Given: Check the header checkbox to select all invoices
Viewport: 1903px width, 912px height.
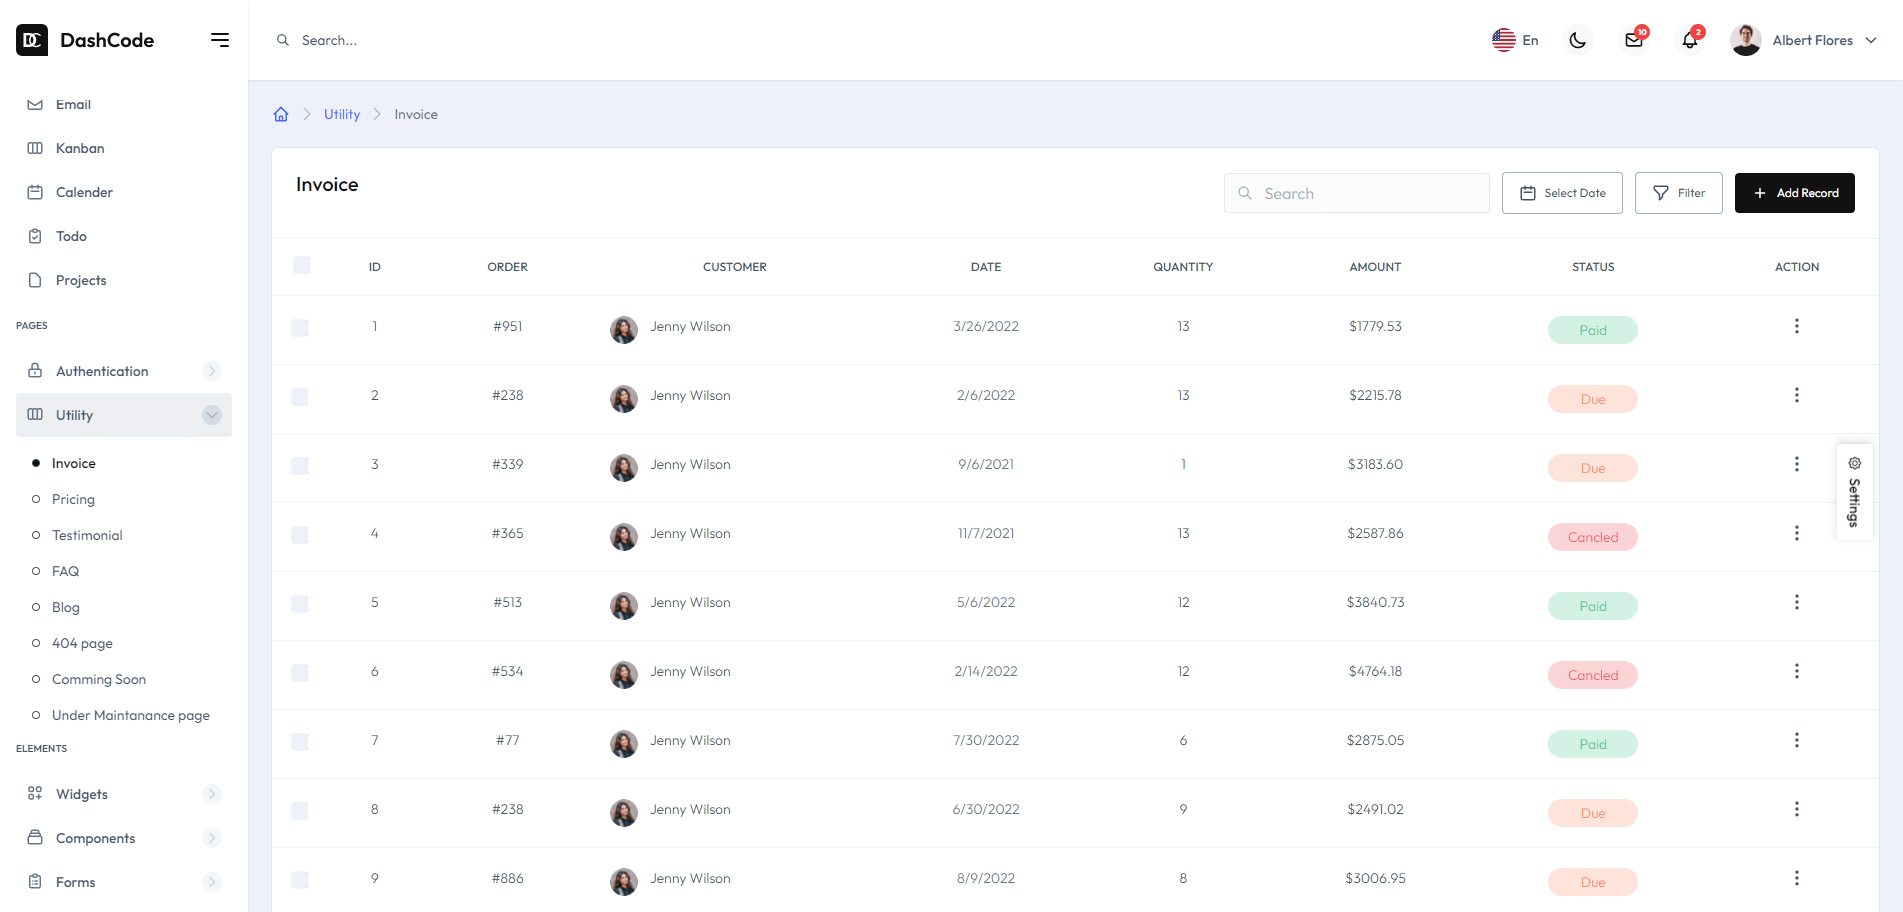Looking at the screenshot, I should tap(300, 265).
